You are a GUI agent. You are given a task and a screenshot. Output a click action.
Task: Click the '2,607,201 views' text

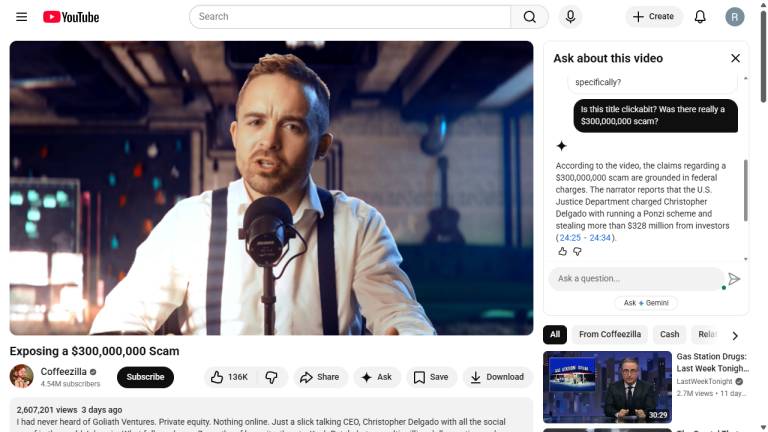[x=47, y=410]
